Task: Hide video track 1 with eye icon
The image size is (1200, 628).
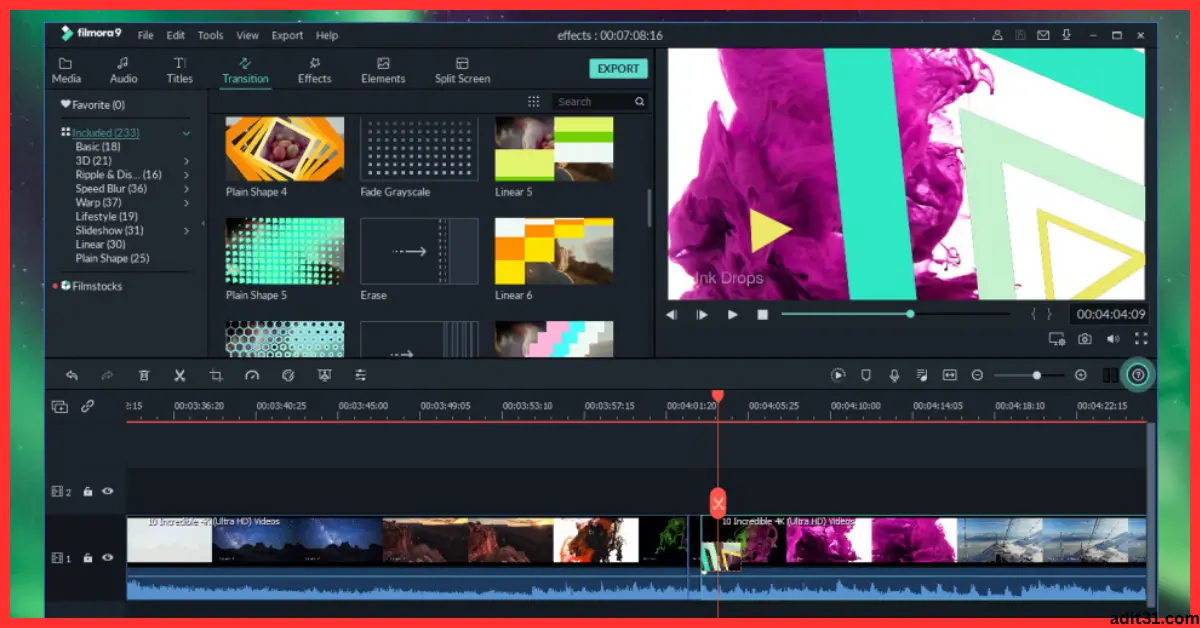Action: coord(107,557)
